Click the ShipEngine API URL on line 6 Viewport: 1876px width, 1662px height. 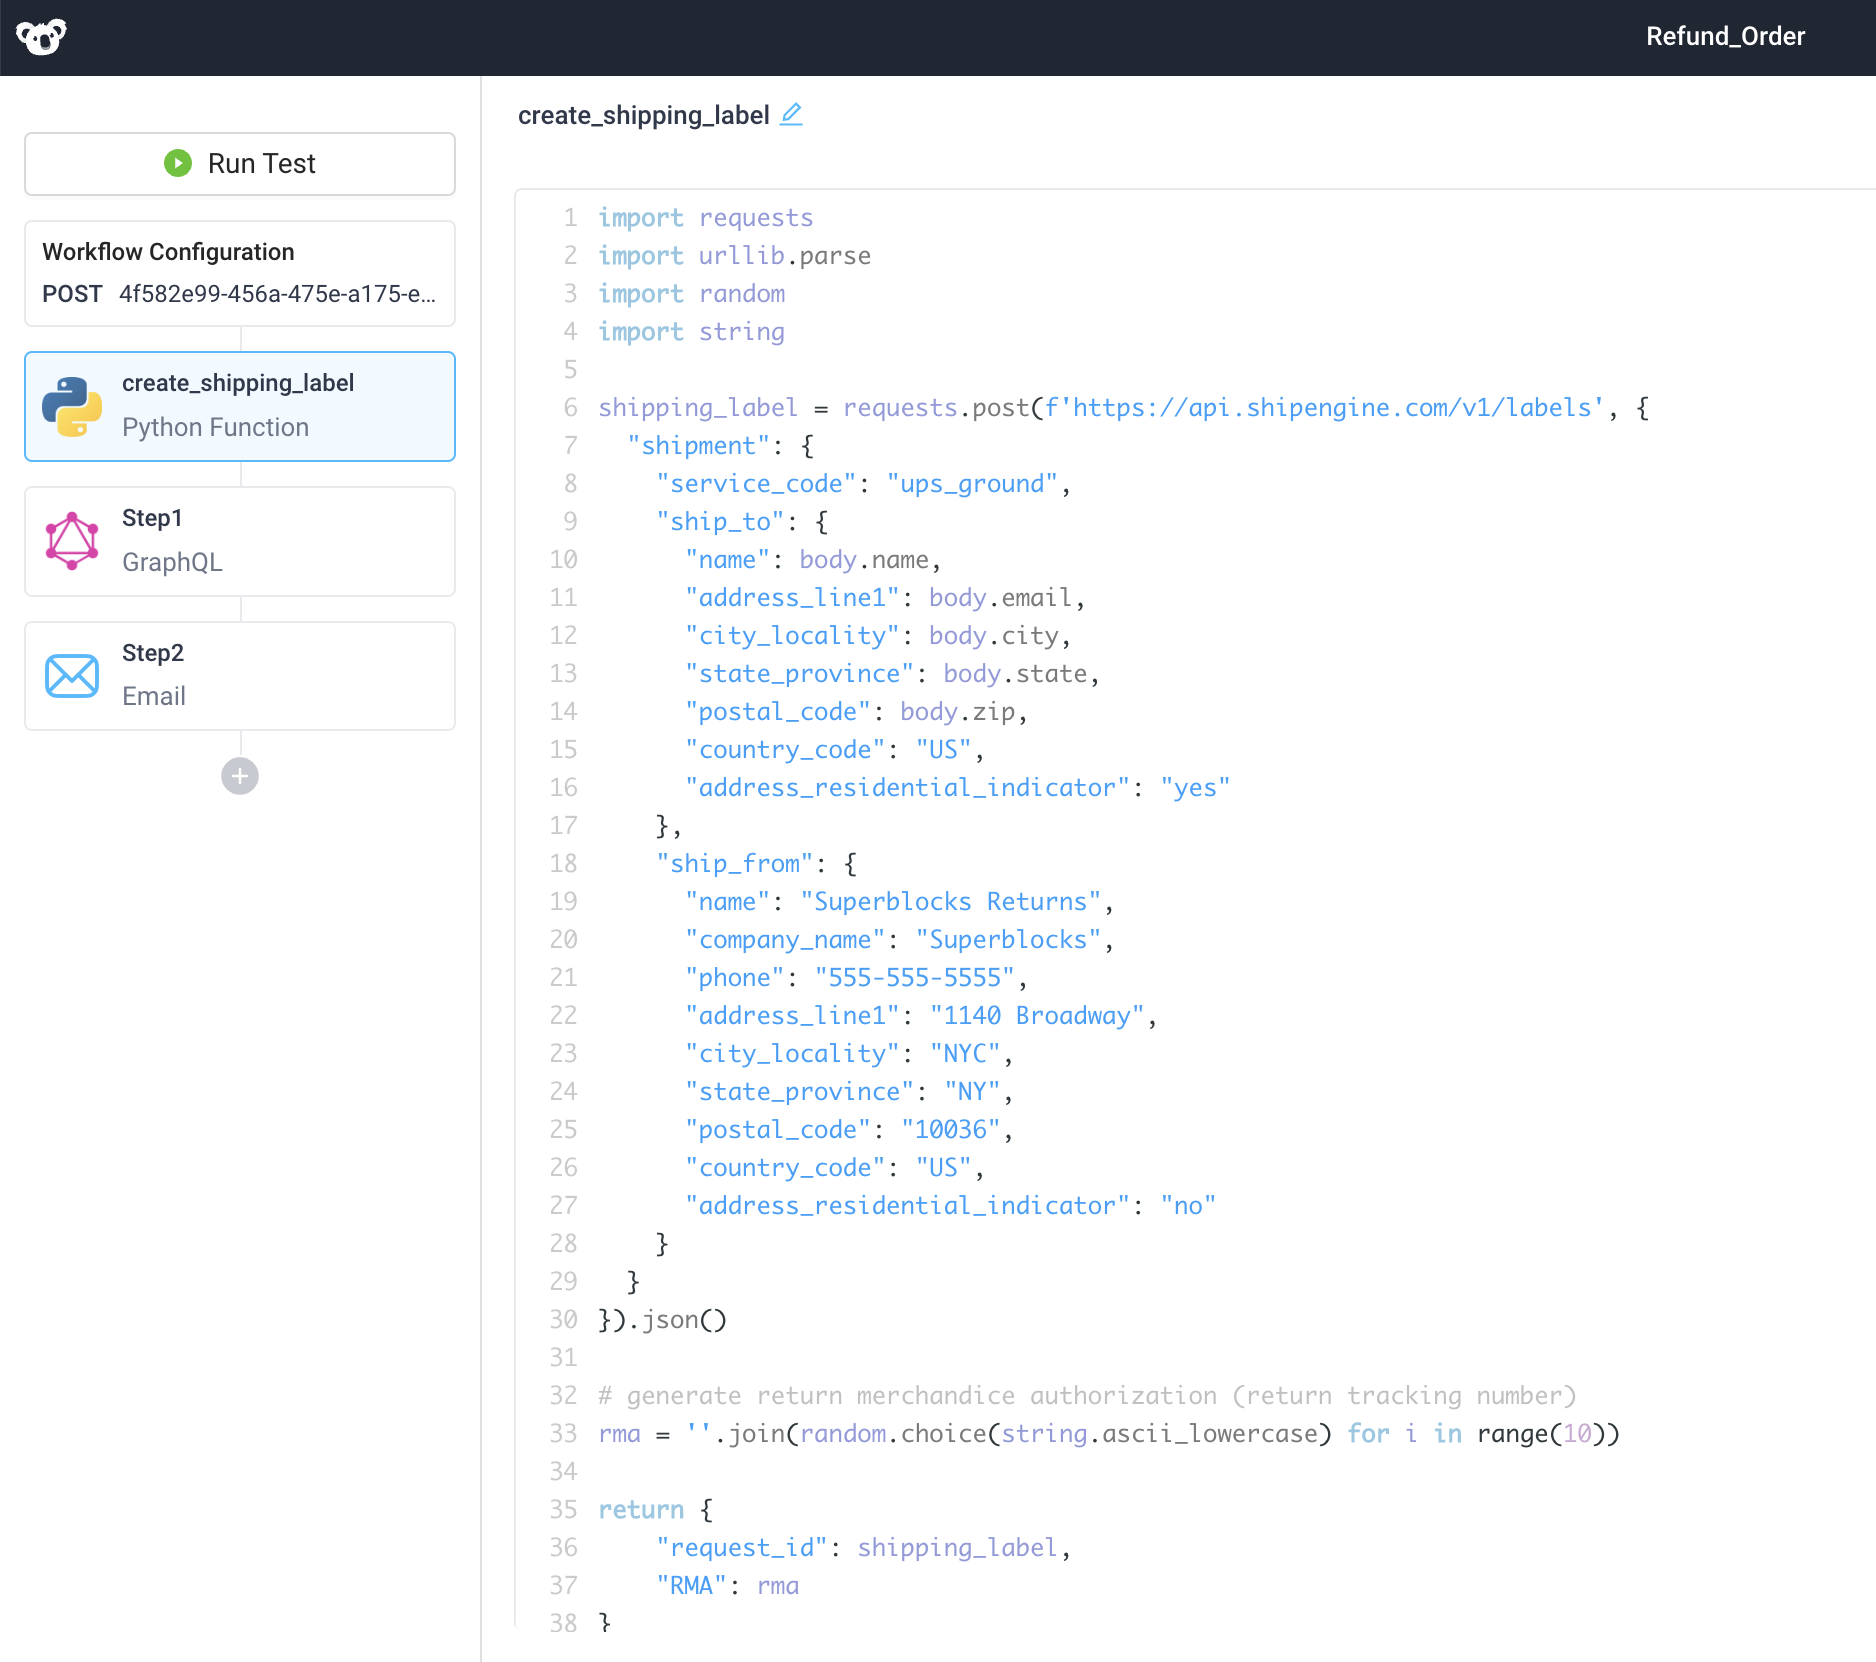point(1320,407)
